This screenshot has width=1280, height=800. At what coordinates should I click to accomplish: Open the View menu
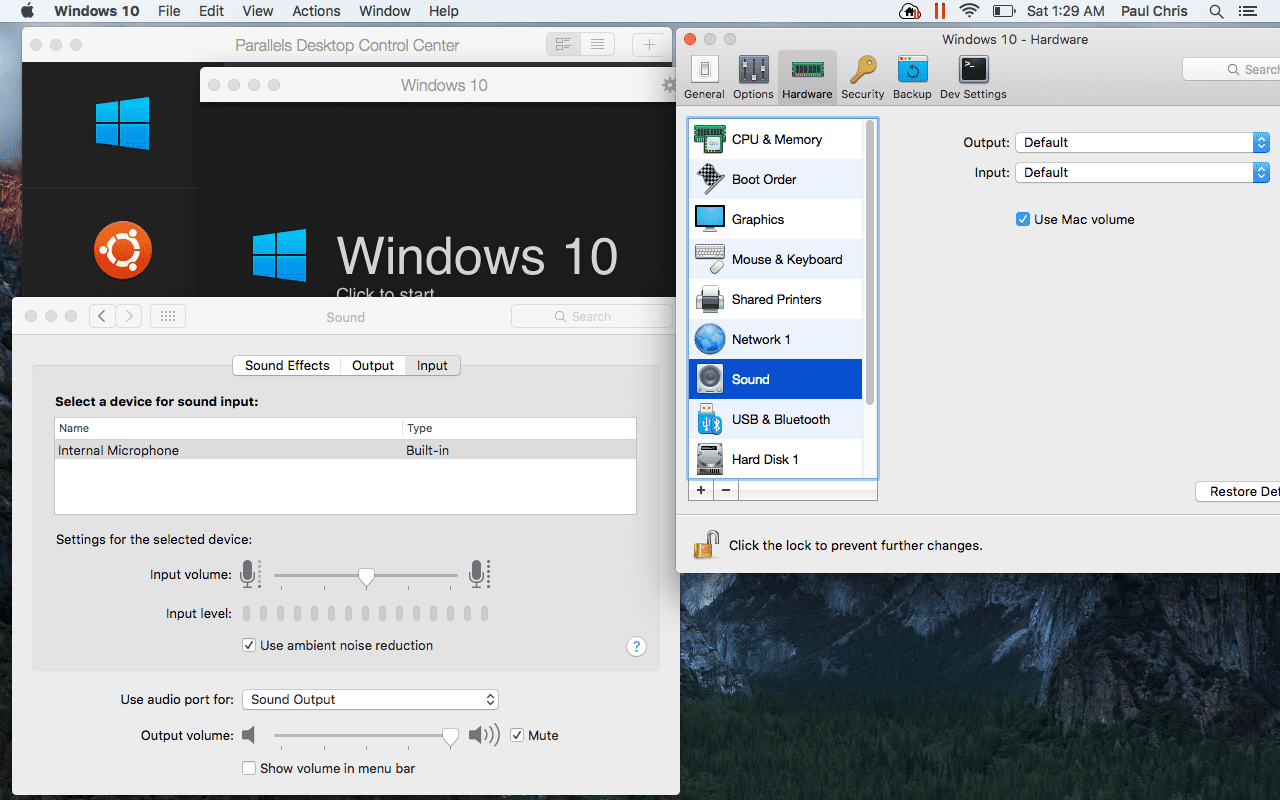(x=257, y=11)
